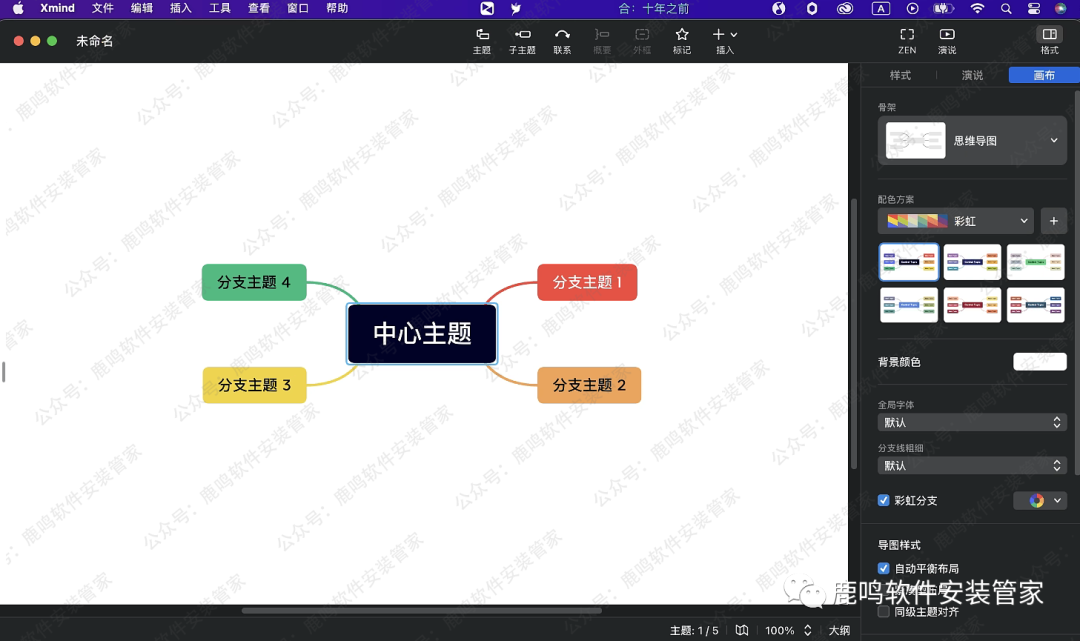Switch to the 样式 tab in the panel
The width and height of the screenshot is (1080, 641).
(899, 74)
